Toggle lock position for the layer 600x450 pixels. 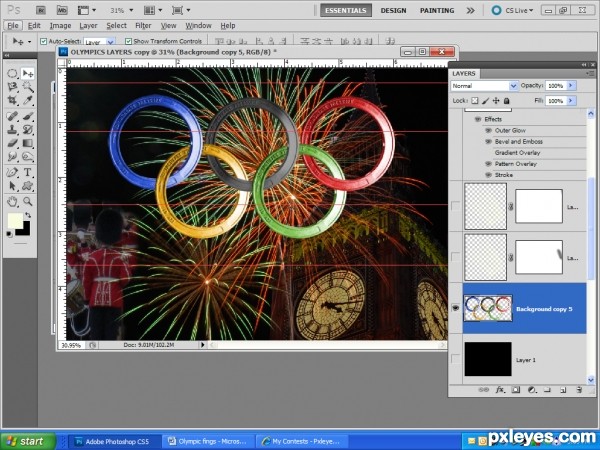coord(496,101)
